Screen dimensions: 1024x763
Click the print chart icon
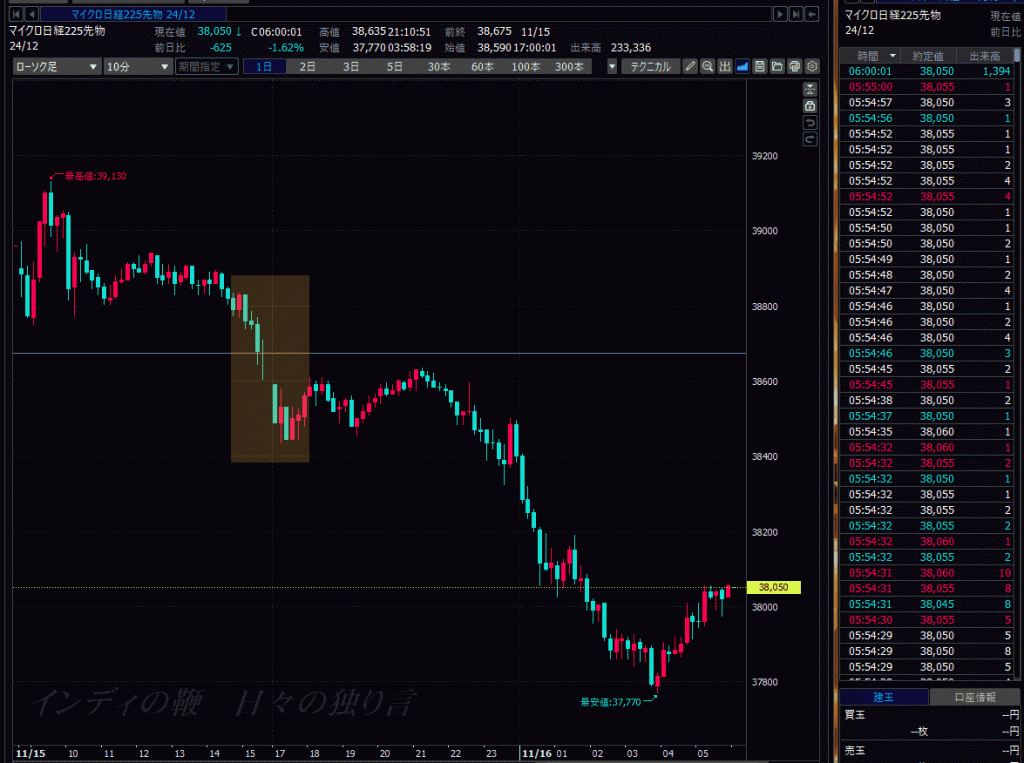point(794,66)
